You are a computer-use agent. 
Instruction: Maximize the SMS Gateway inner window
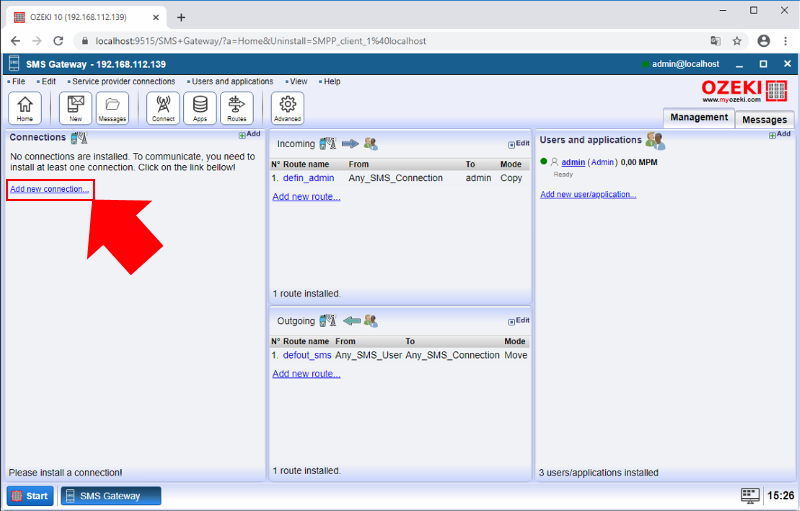pyautogui.click(x=763, y=64)
